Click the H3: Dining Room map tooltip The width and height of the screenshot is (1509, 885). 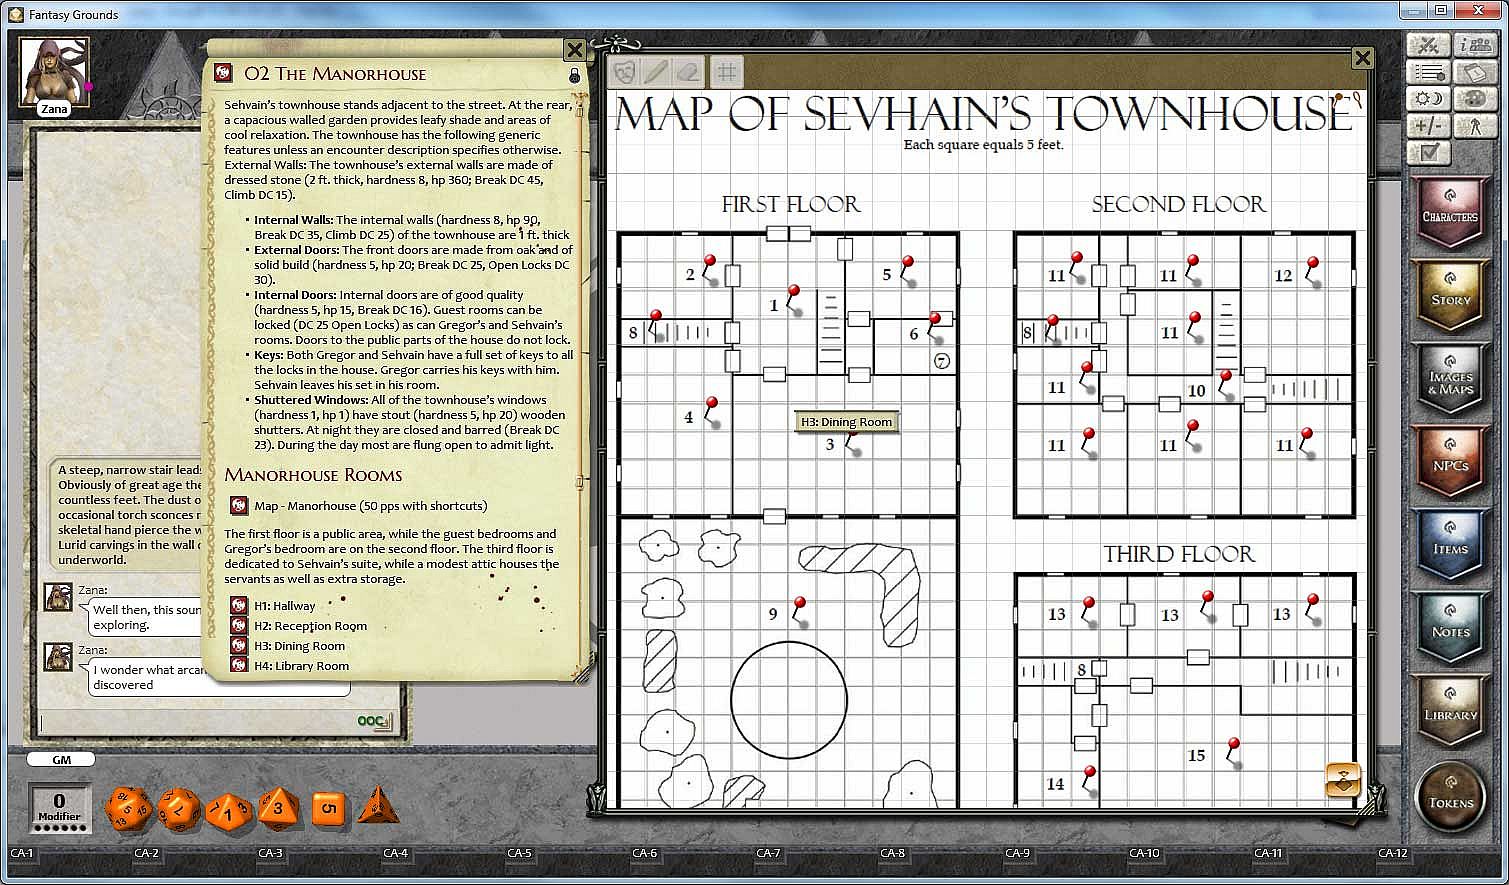[846, 422]
